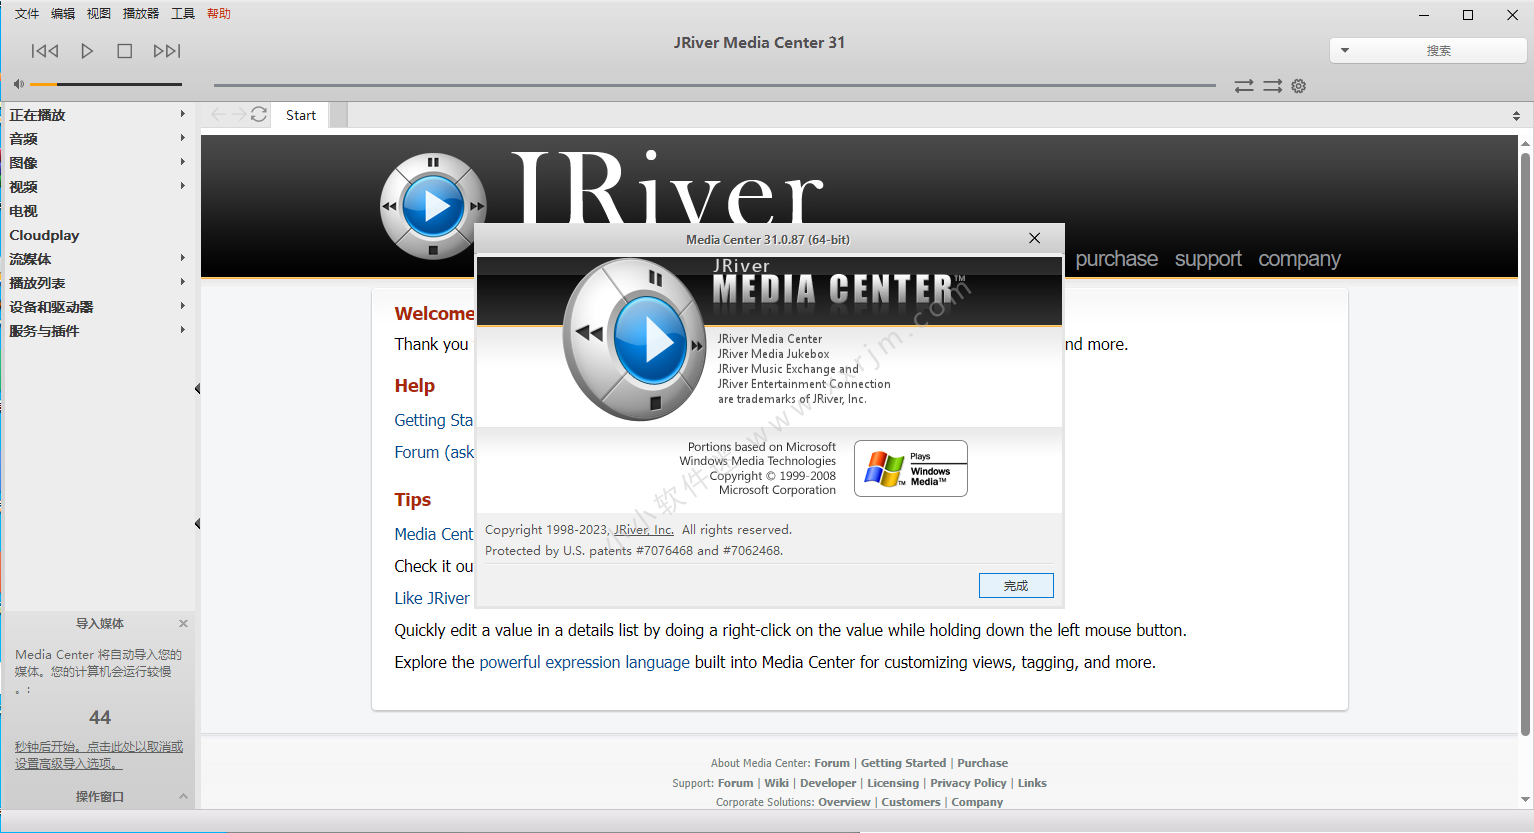Open the 播放器 menu
The width and height of the screenshot is (1534, 833).
point(140,13)
